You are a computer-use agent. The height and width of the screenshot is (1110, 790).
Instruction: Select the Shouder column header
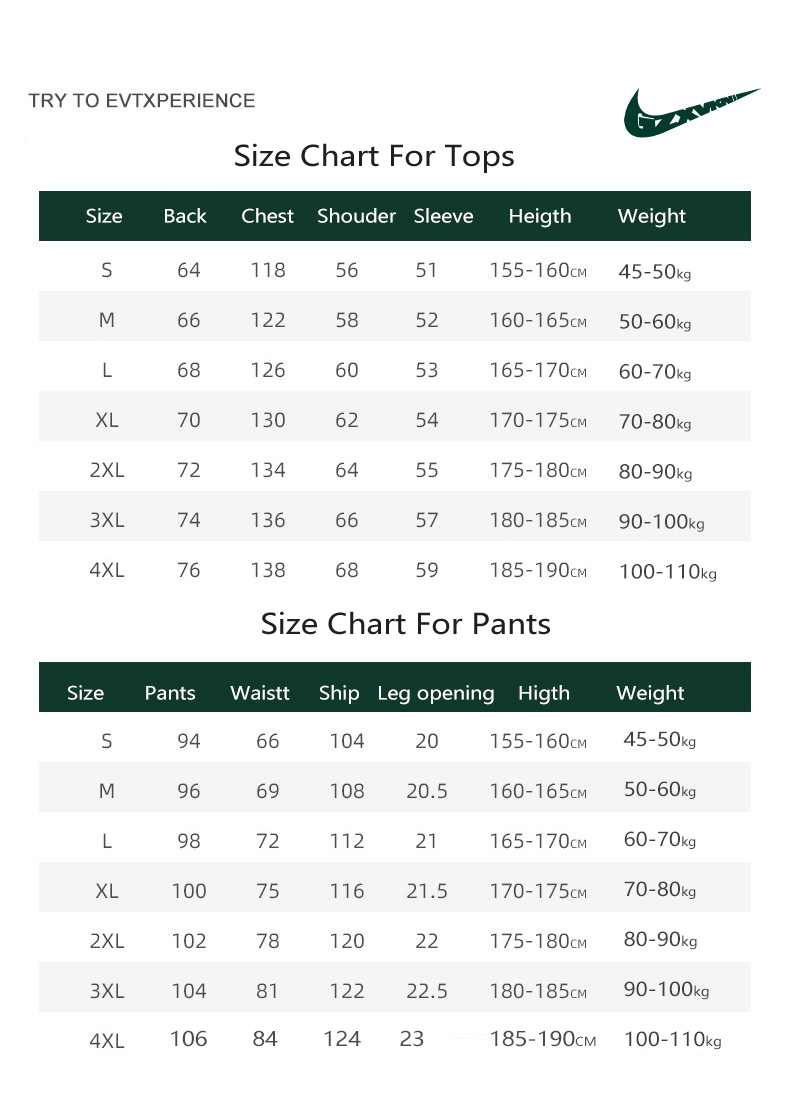pyautogui.click(x=356, y=216)
